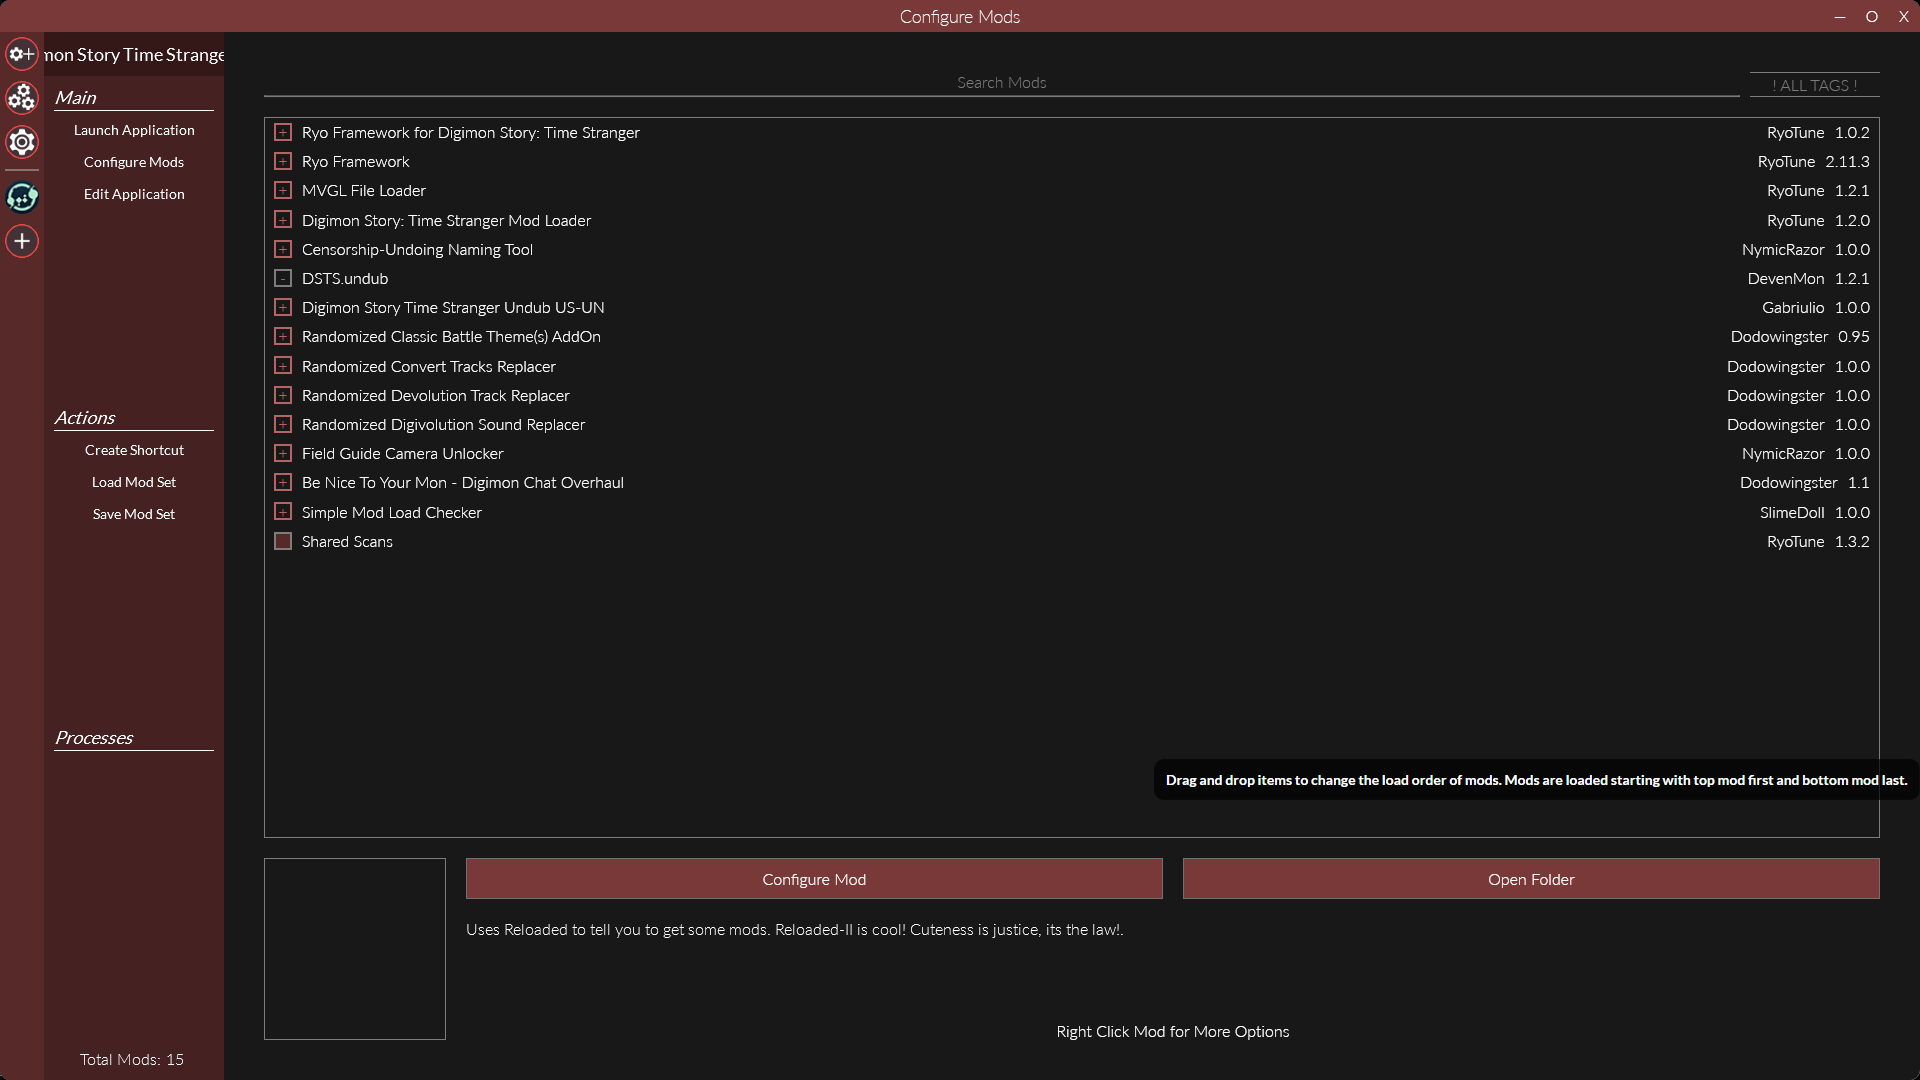Viewport: 1920px width, 1080px height.
Task: Click the plus circle icon in sidebar
Action: (22, 241)
